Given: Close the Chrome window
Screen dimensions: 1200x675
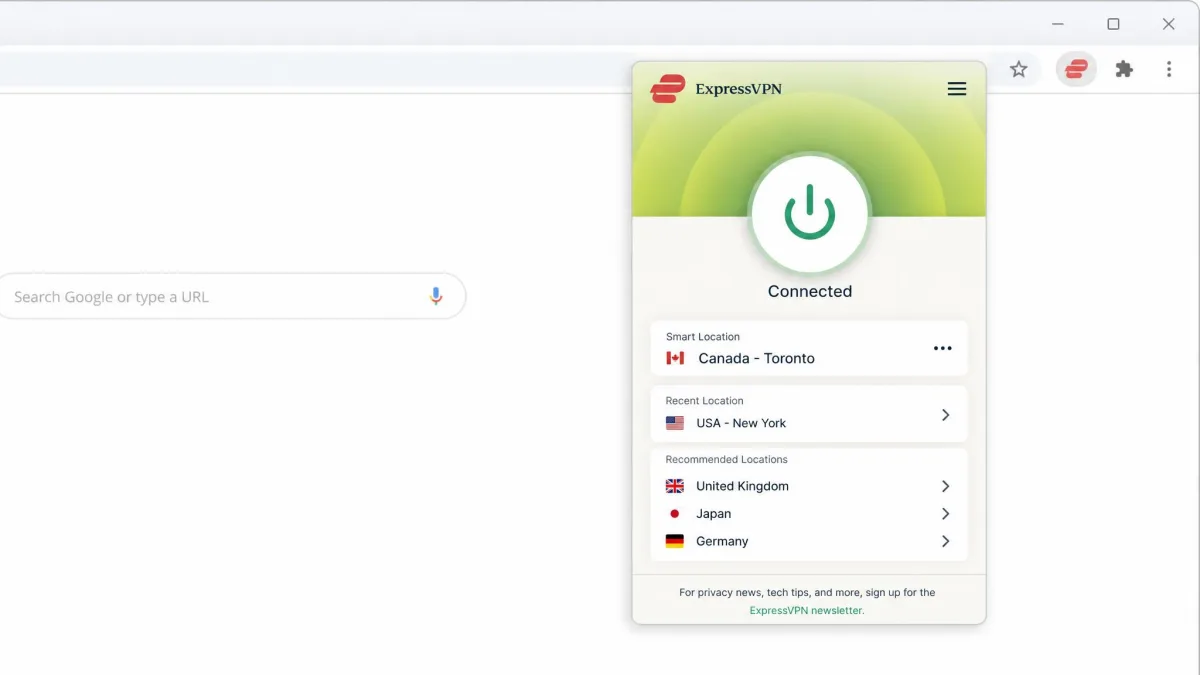Looking at the screenshot, I should click(x=1168, y=24).
